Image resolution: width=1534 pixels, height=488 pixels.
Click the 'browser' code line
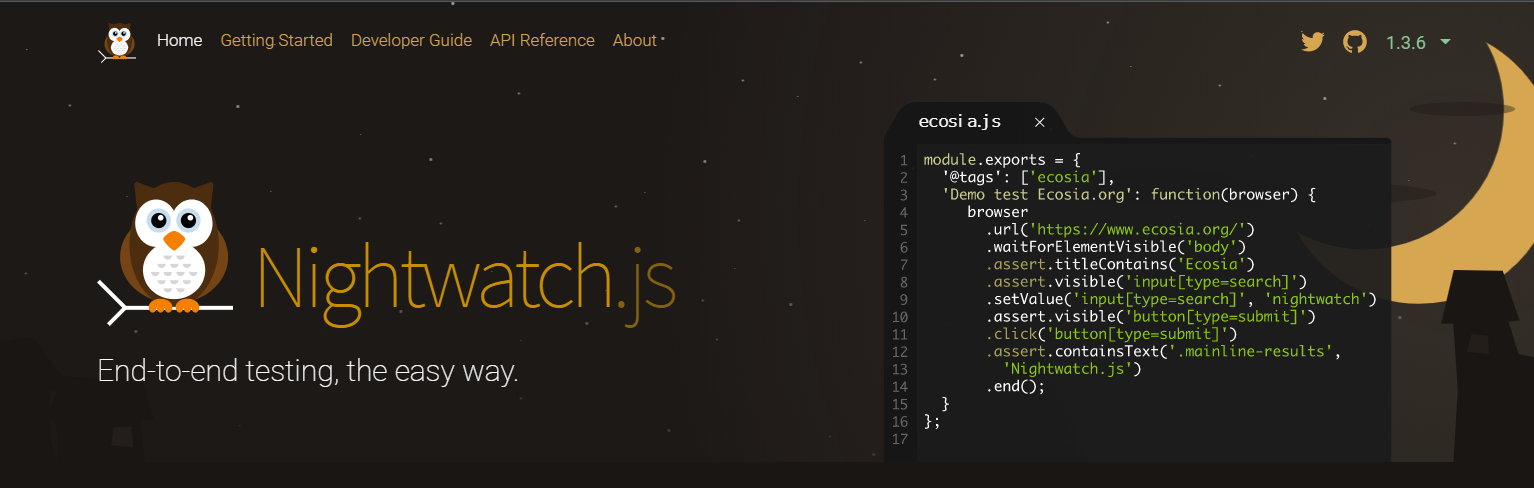(997, 212)
